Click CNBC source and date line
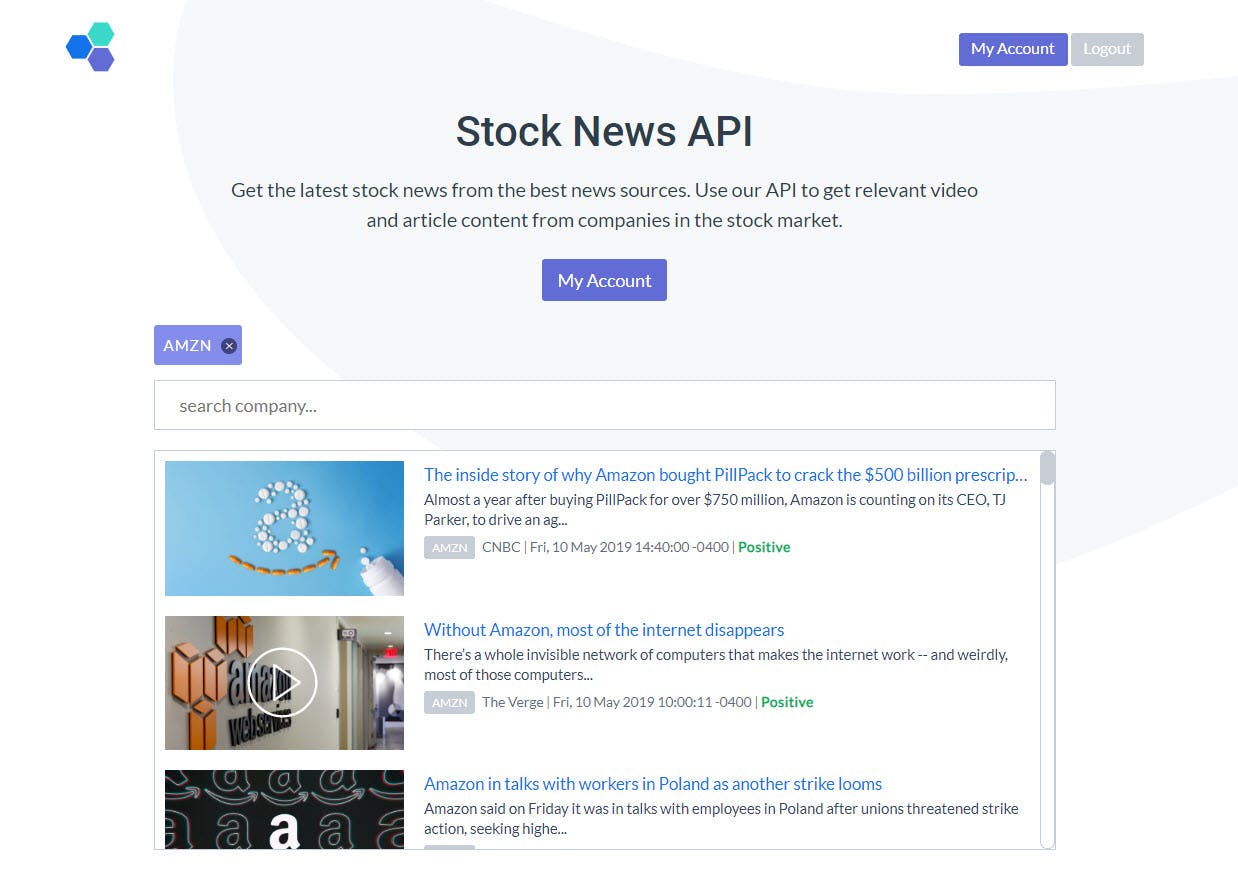1238x896 pixels. (606, 547)
